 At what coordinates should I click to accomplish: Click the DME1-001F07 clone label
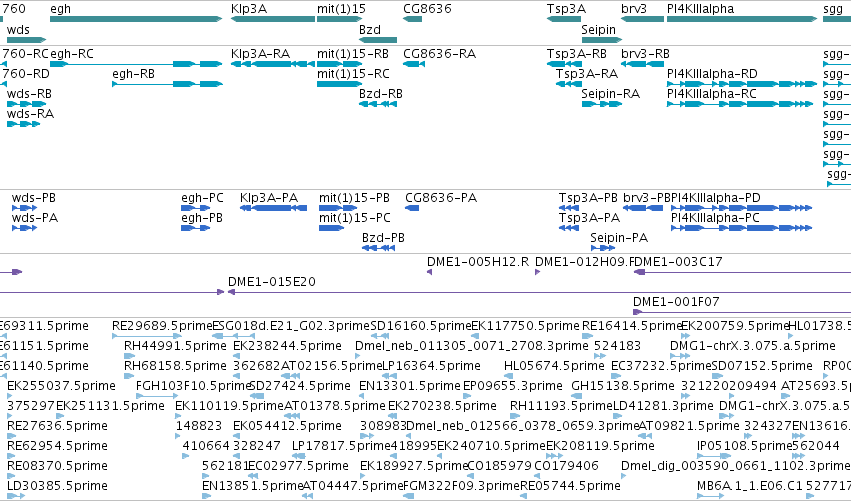point(676,302)
